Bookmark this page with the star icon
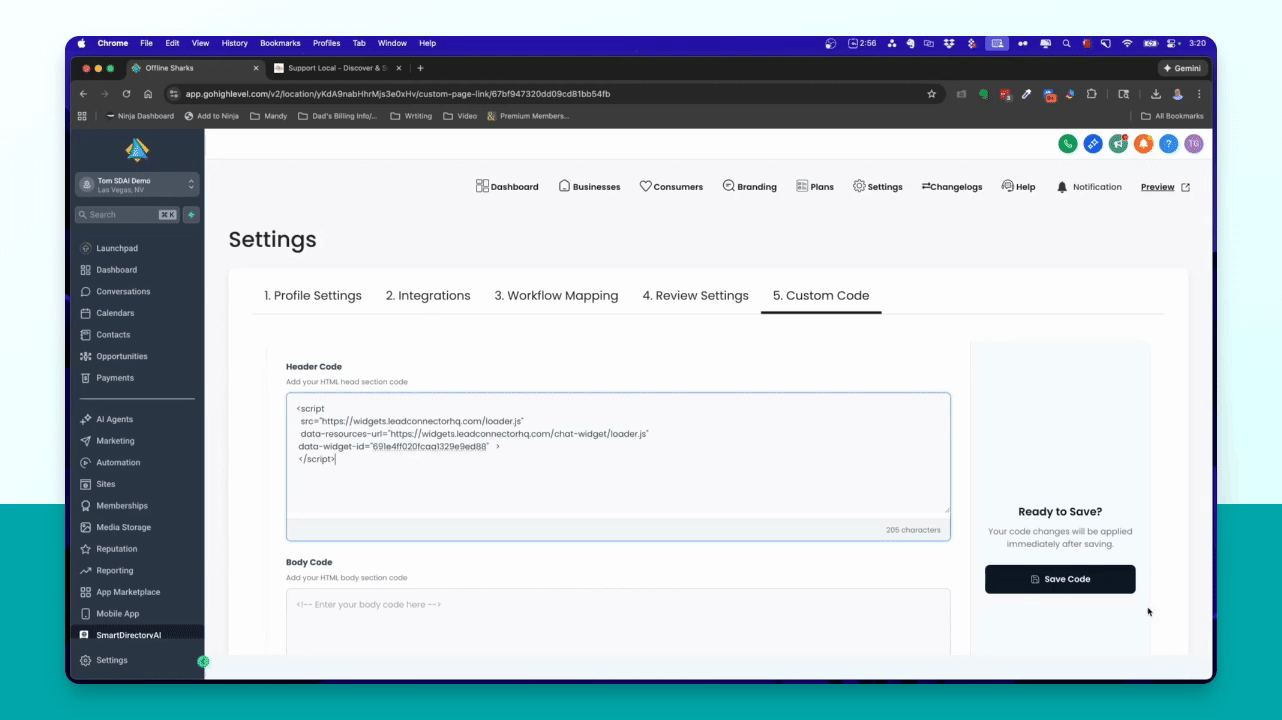 pyautogui.click(x=932, y=94)
